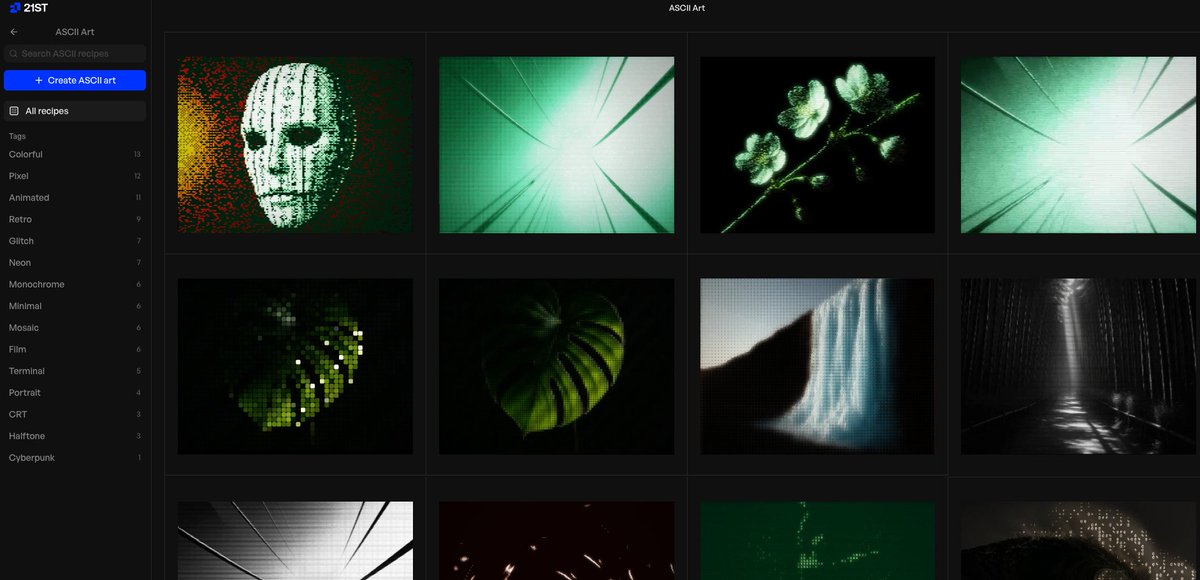The image size is (1200, 580).
Task: Click the Create ASCII art button
Action: 75,80
